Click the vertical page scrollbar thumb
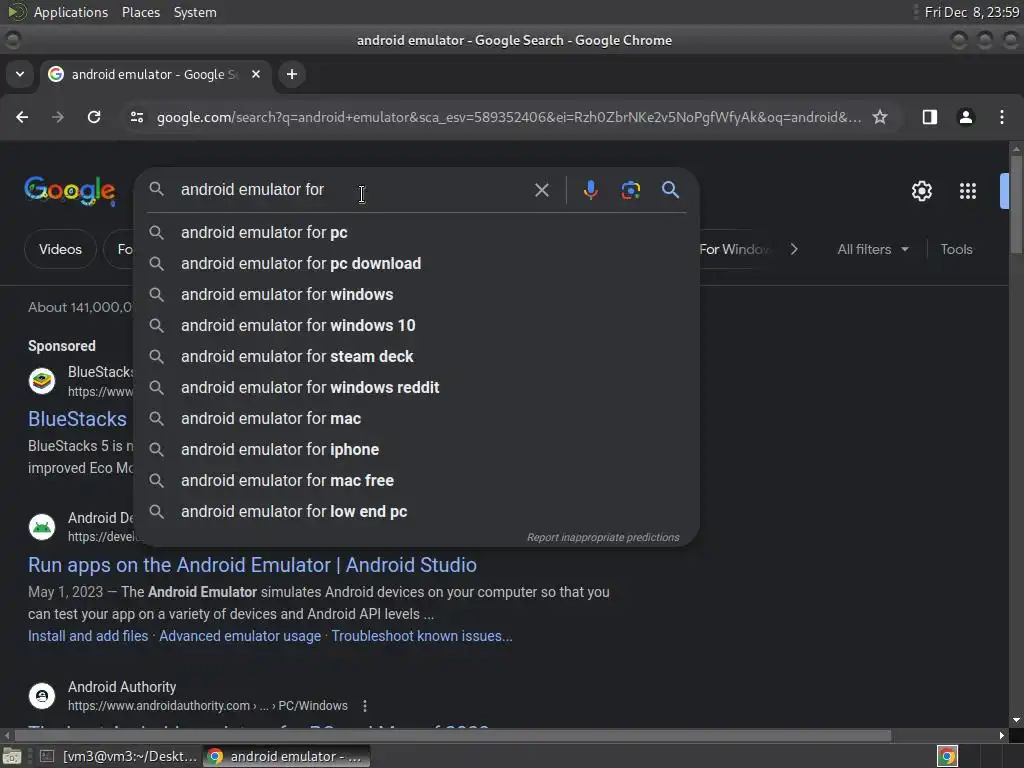 [x=1016, y=204]
